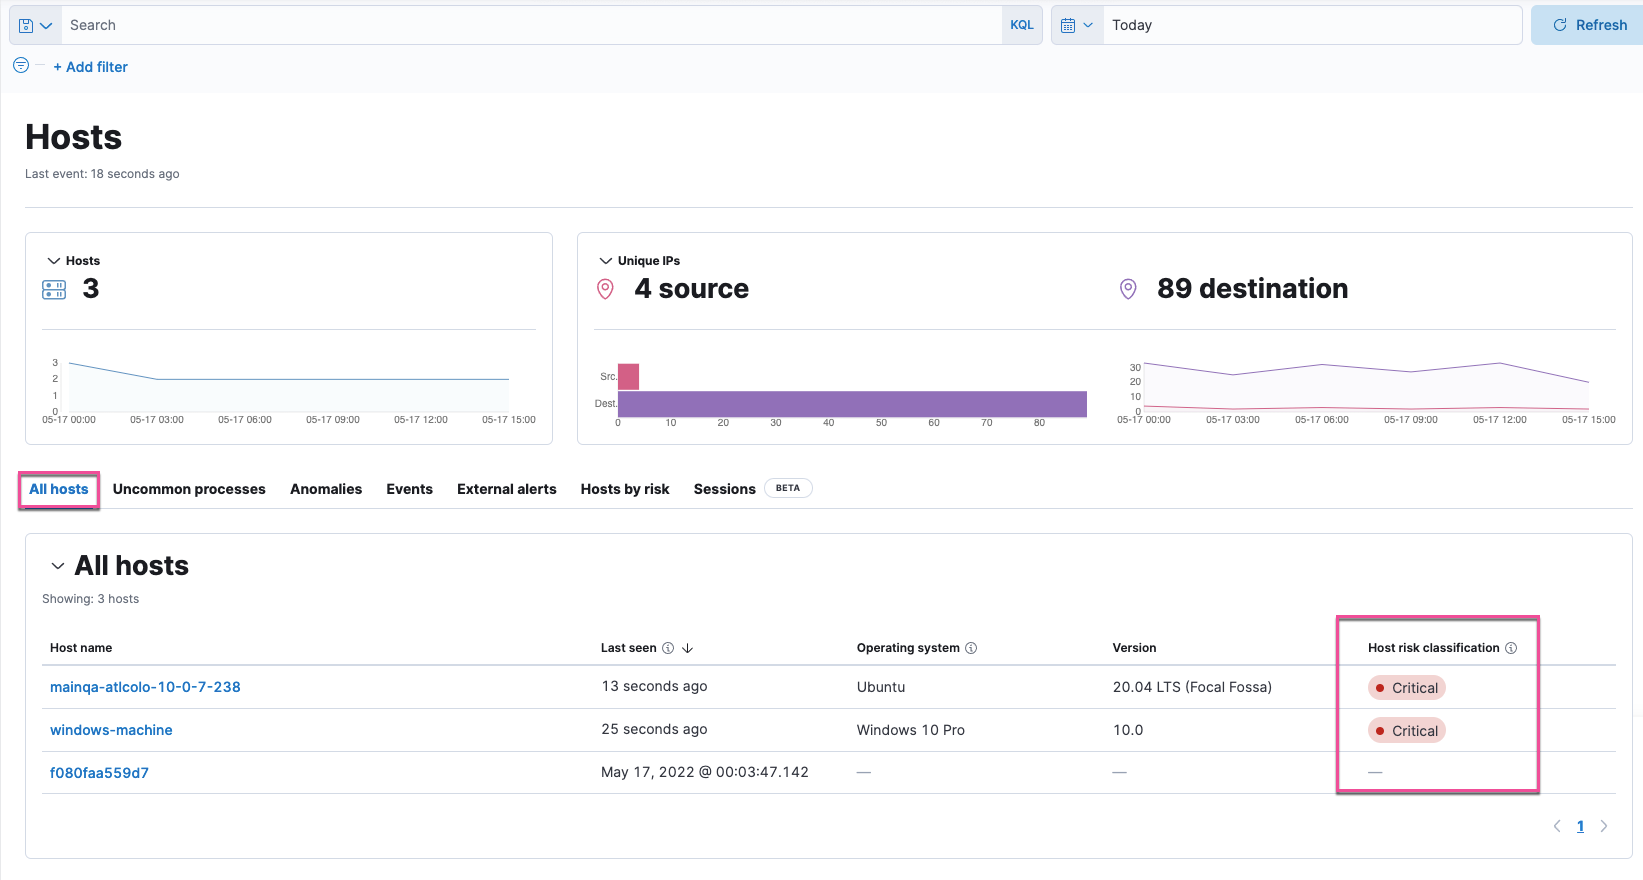Go to previous page of hosts

pyautogui.click(x=1557, y=826)
